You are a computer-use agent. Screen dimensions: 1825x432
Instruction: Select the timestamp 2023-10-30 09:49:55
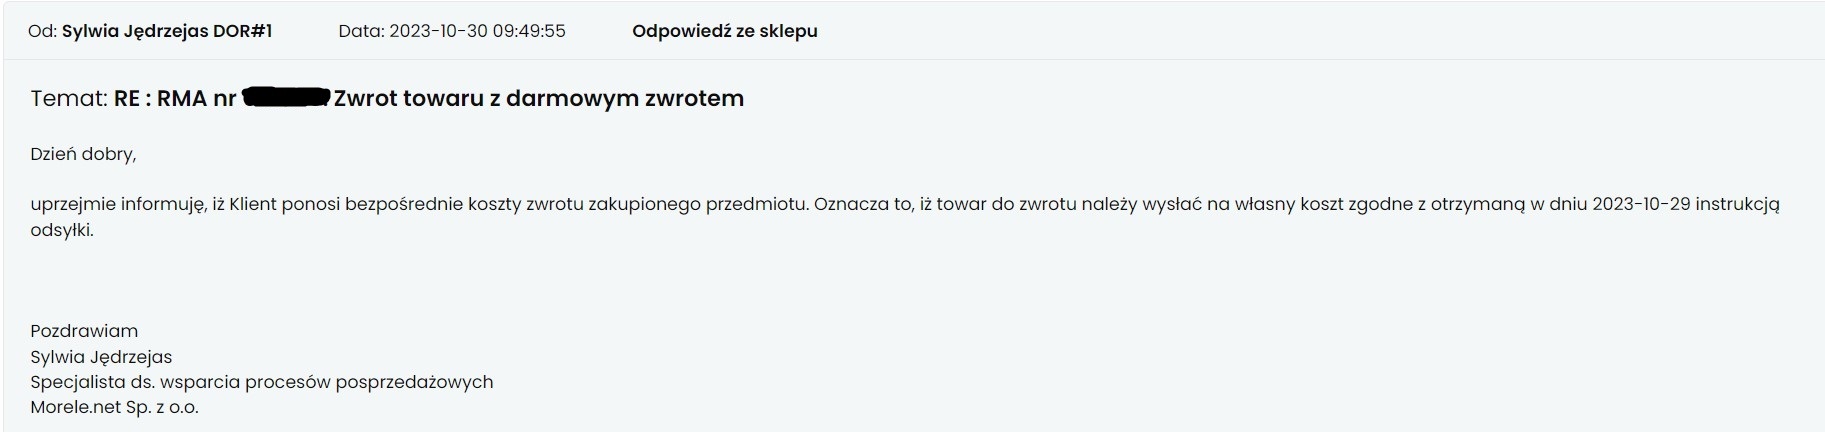coord(477,31)
